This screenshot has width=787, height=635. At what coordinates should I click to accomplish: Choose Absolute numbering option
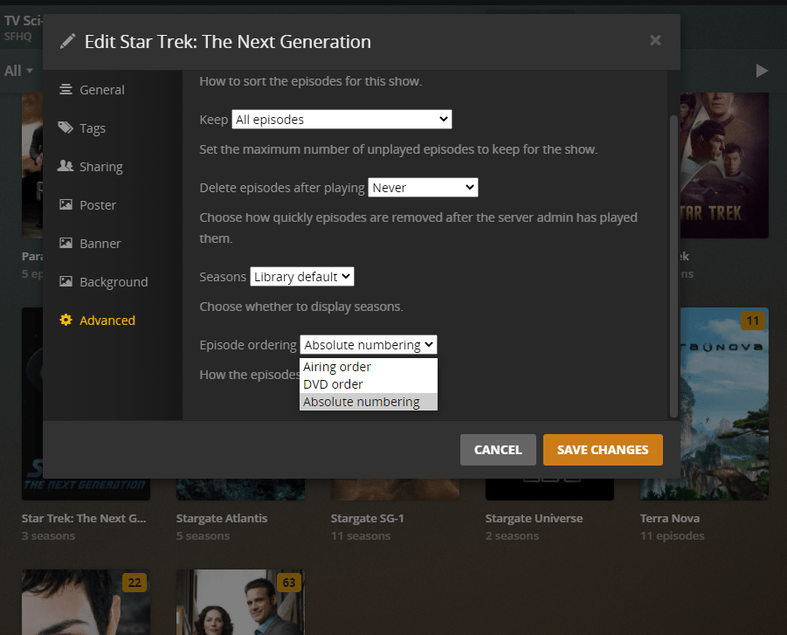(368, 402)
